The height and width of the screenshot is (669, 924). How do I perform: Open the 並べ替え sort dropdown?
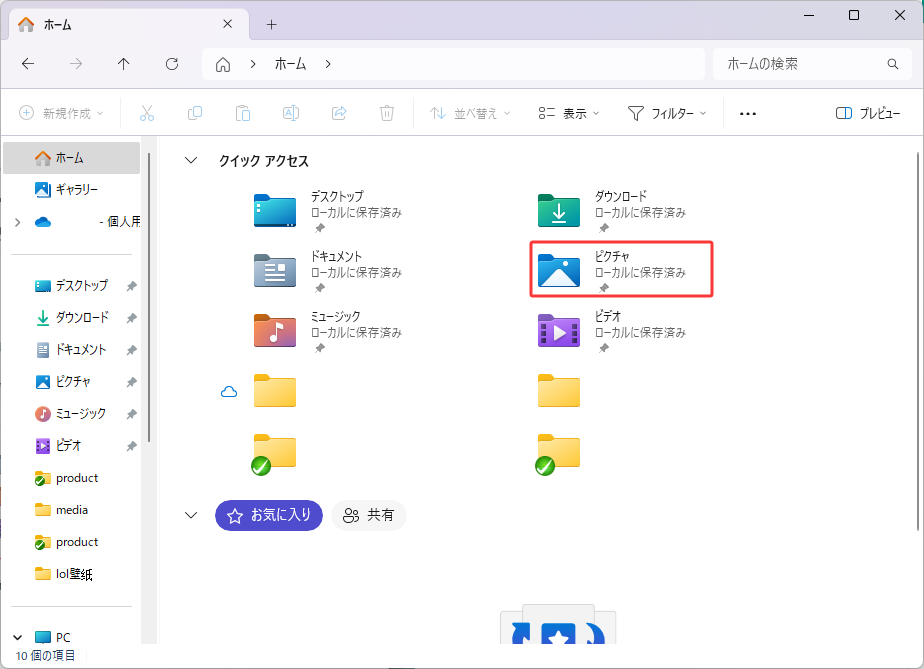tap(468, 113)
